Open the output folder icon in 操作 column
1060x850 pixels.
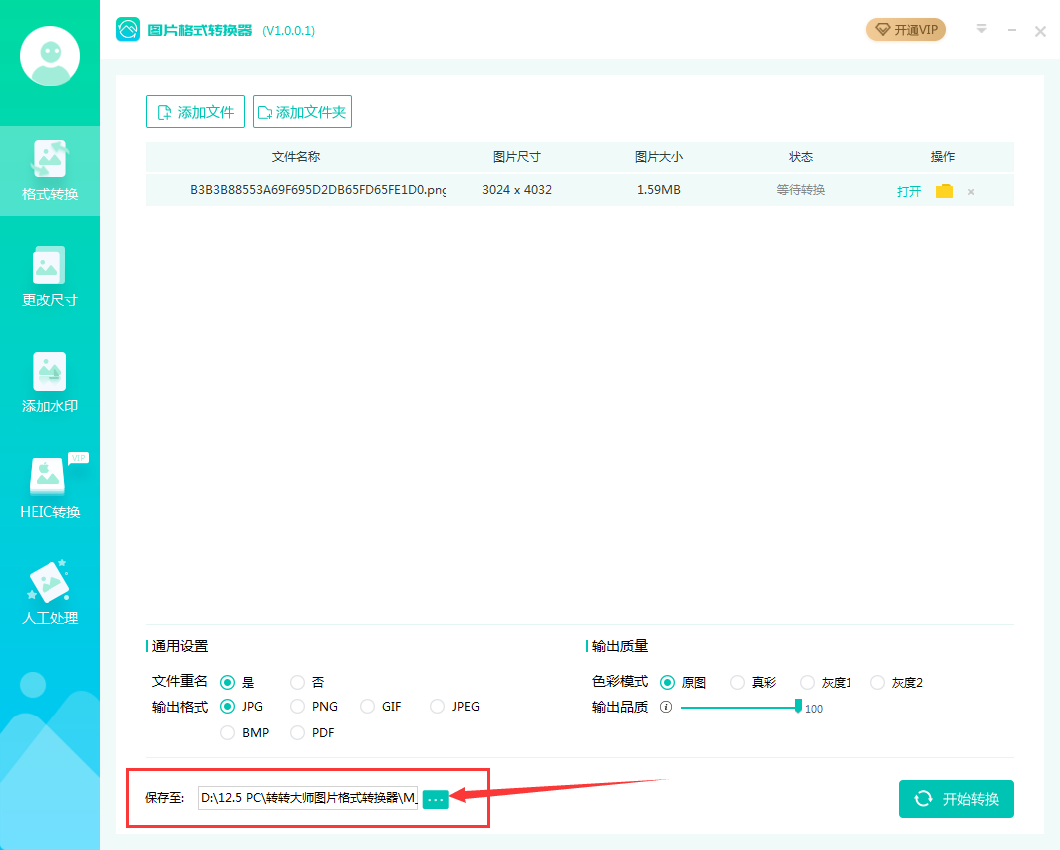[x=944, y=190]
